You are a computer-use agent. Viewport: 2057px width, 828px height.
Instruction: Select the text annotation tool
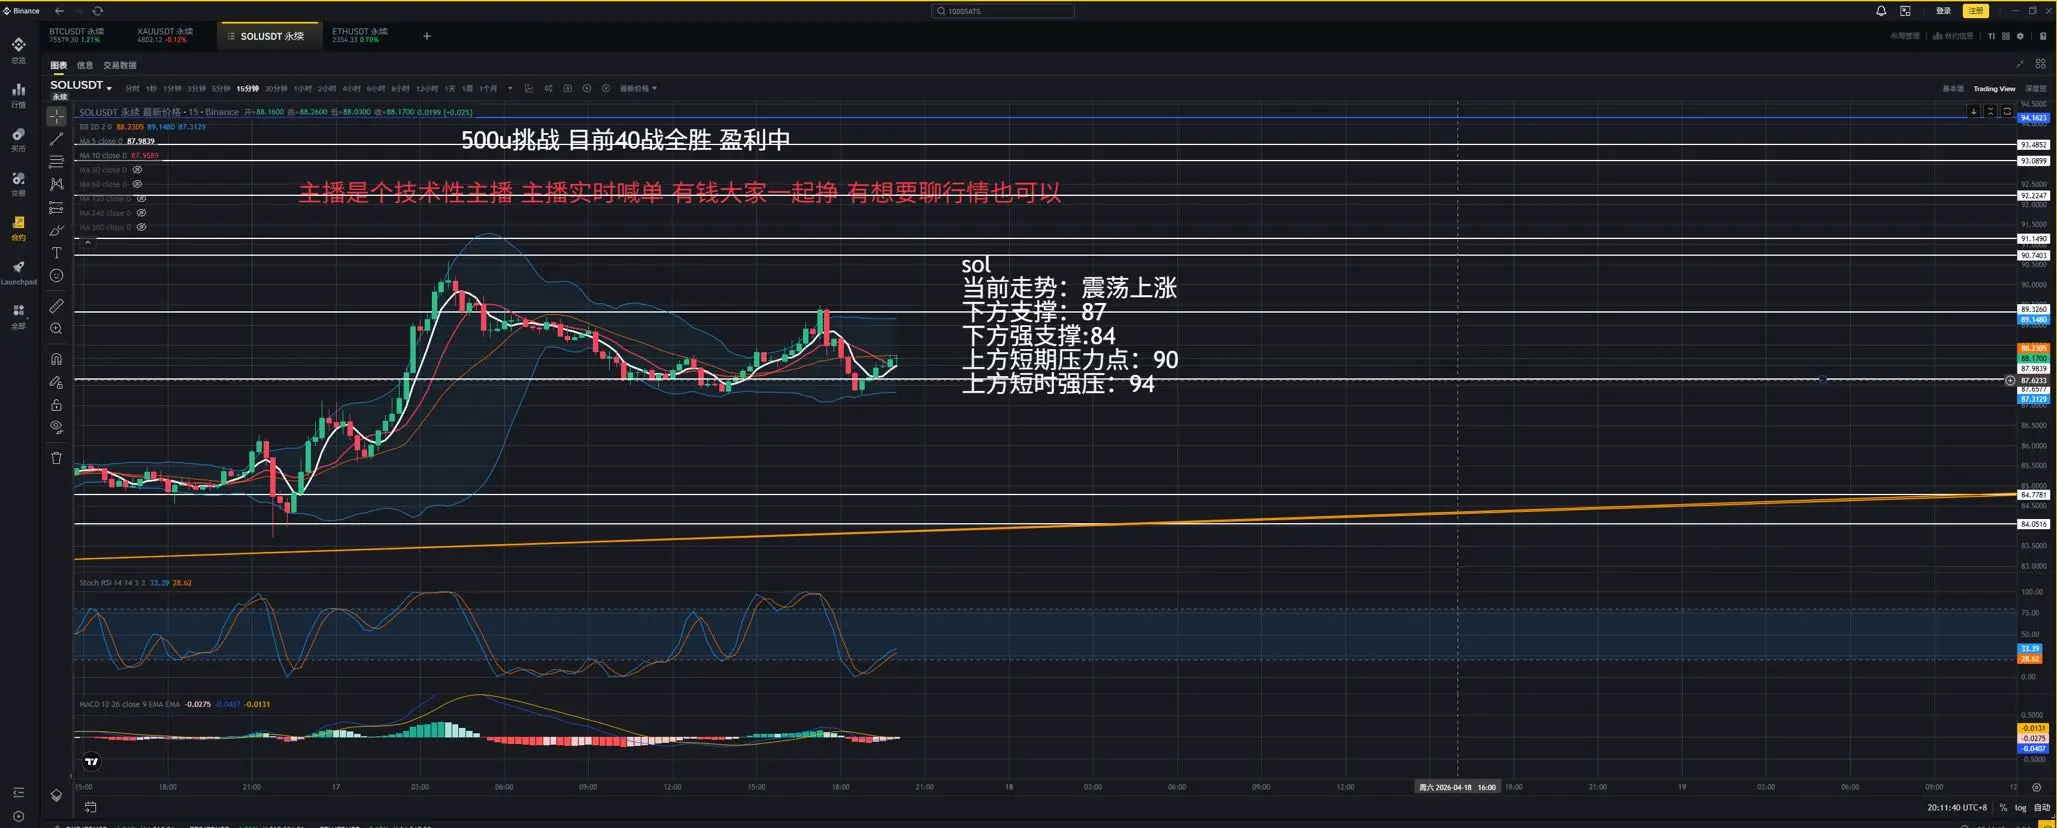(x=56, y=253)
